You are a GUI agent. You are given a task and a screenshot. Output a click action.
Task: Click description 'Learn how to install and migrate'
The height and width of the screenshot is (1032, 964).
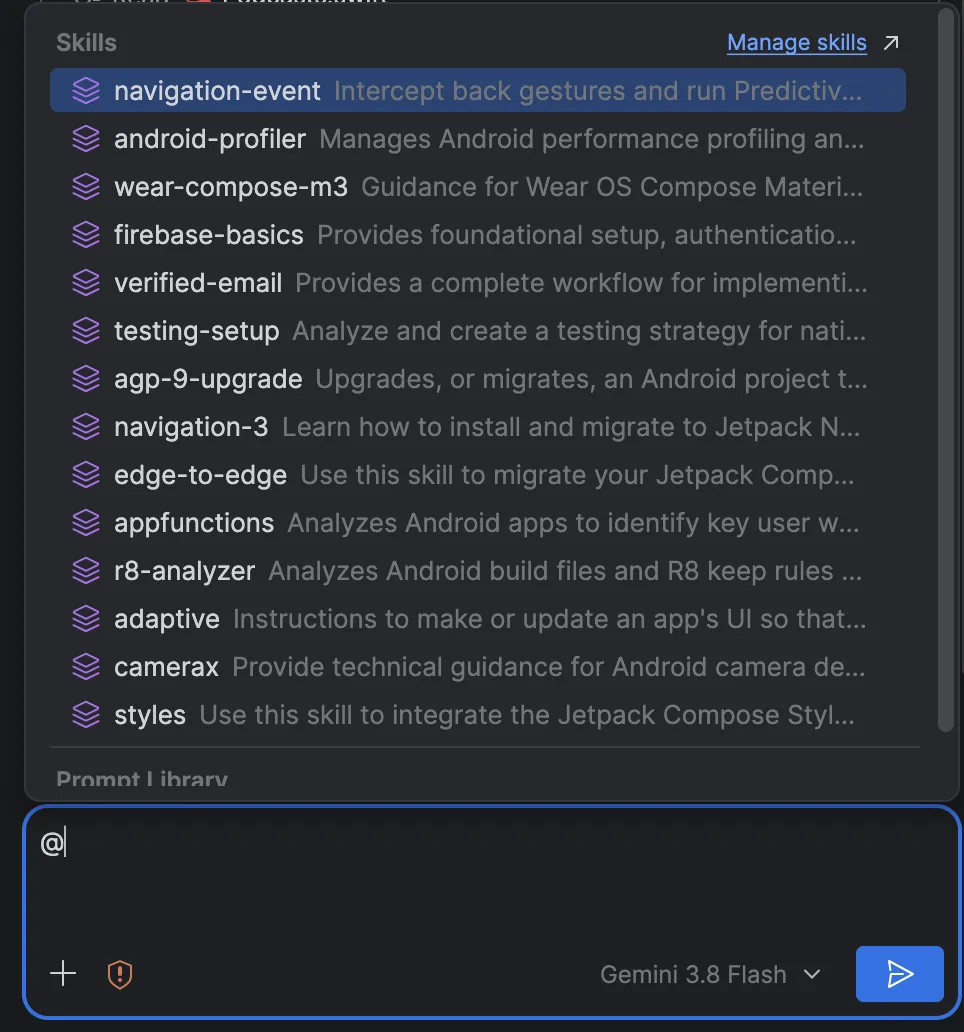pos(478,427)
